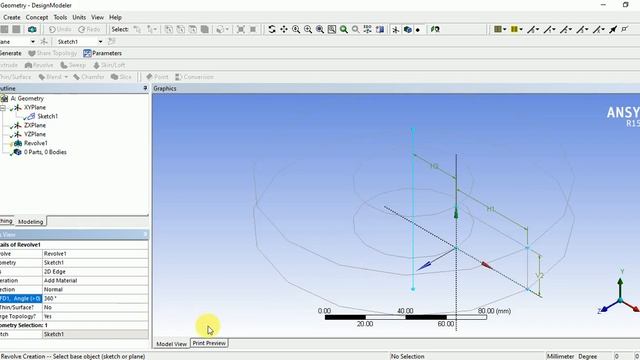Image resolution: width=640 pixels, height=360 pixels.
Task: Toggle the face selection filter
Action: coord(193,29)
